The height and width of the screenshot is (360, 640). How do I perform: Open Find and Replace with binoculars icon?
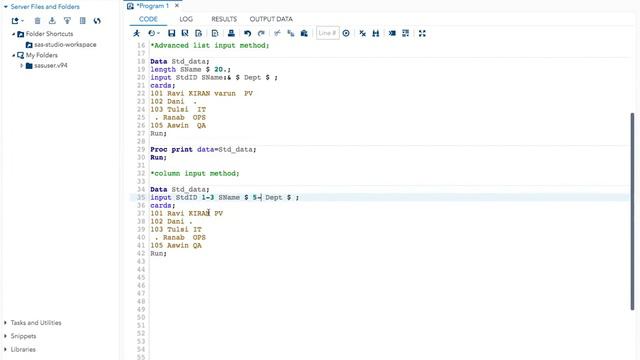click(376, 33)
